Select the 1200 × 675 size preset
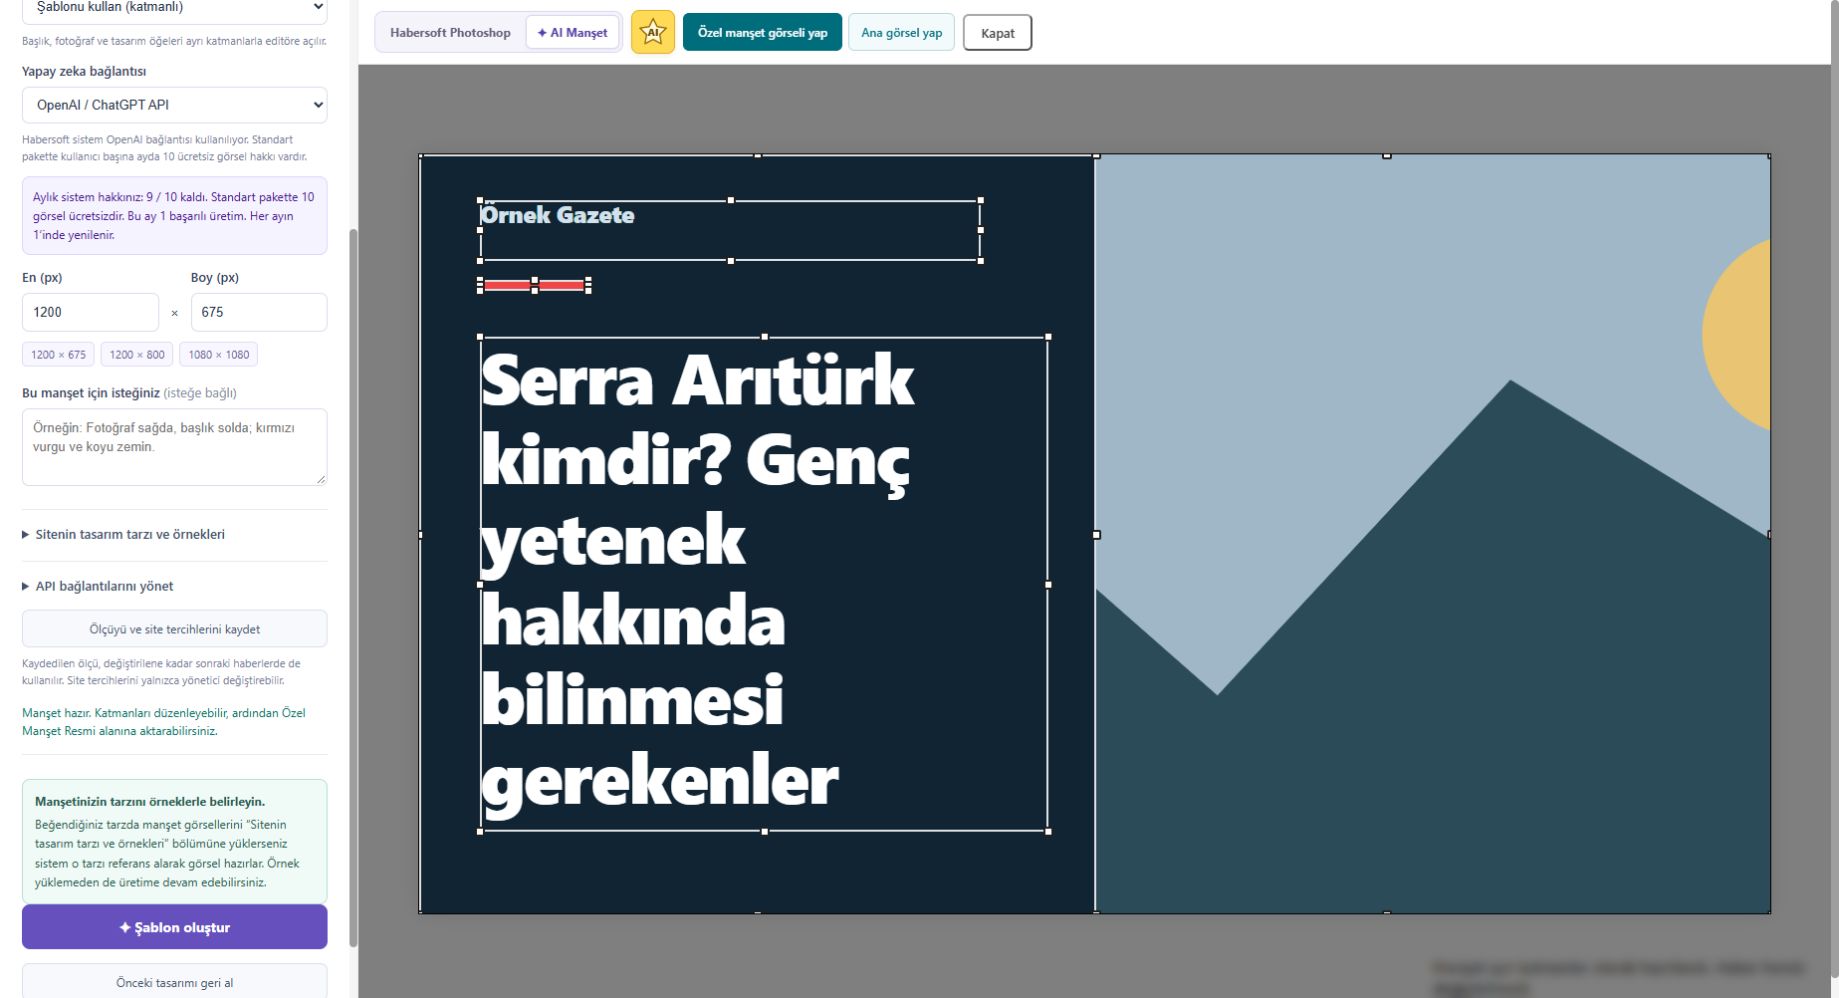The width and height of the screenshot is (1839, 998). (58, 354)
